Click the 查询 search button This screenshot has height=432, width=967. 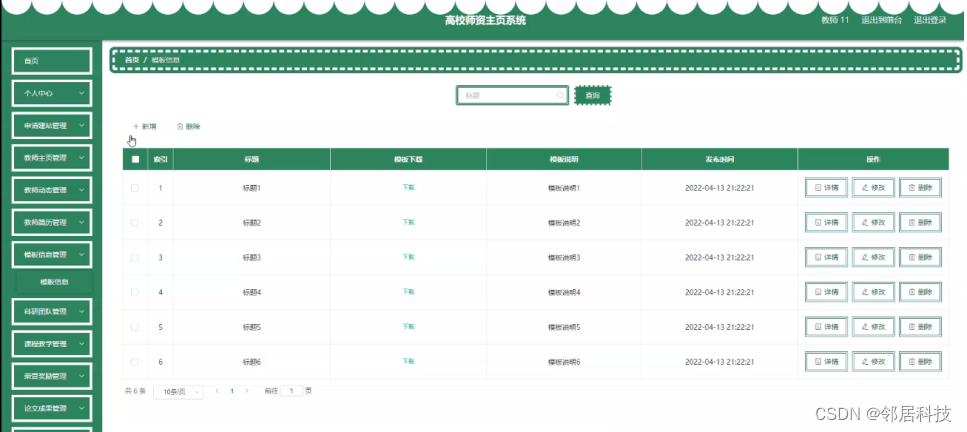593,96
